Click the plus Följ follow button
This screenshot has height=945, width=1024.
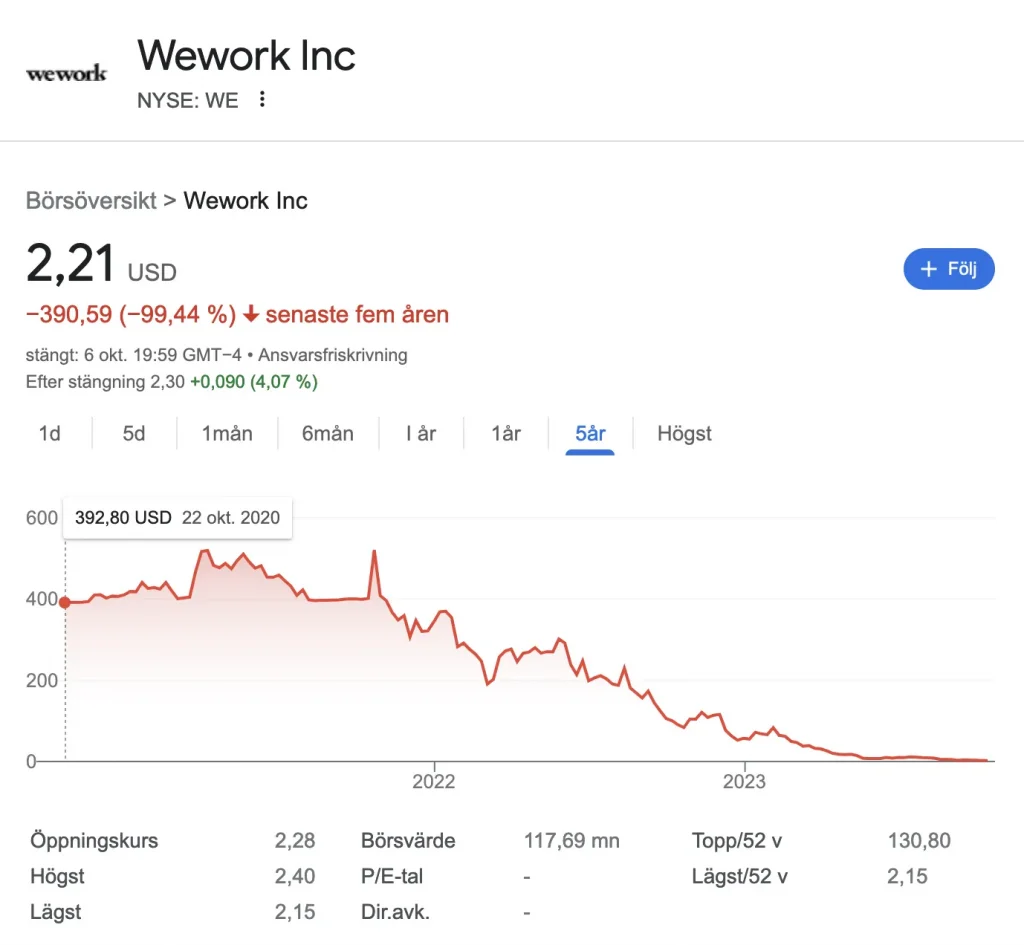point(948,268)
